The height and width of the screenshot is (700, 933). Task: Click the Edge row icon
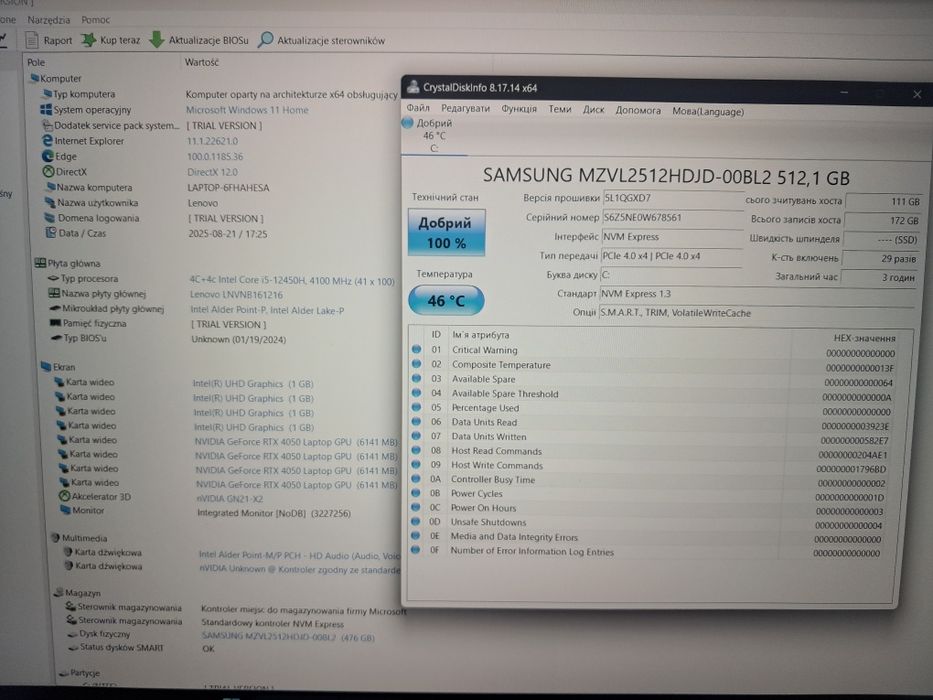pyautogui.click(x=48, y=156)
